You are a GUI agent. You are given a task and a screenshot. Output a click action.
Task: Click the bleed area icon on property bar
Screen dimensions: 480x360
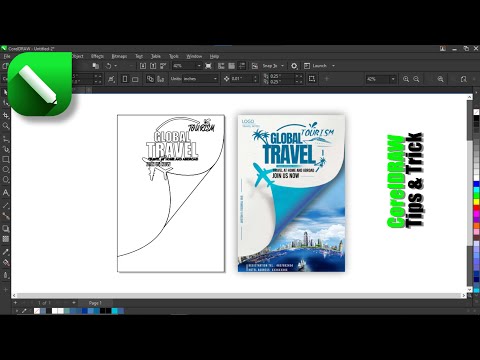312,79
